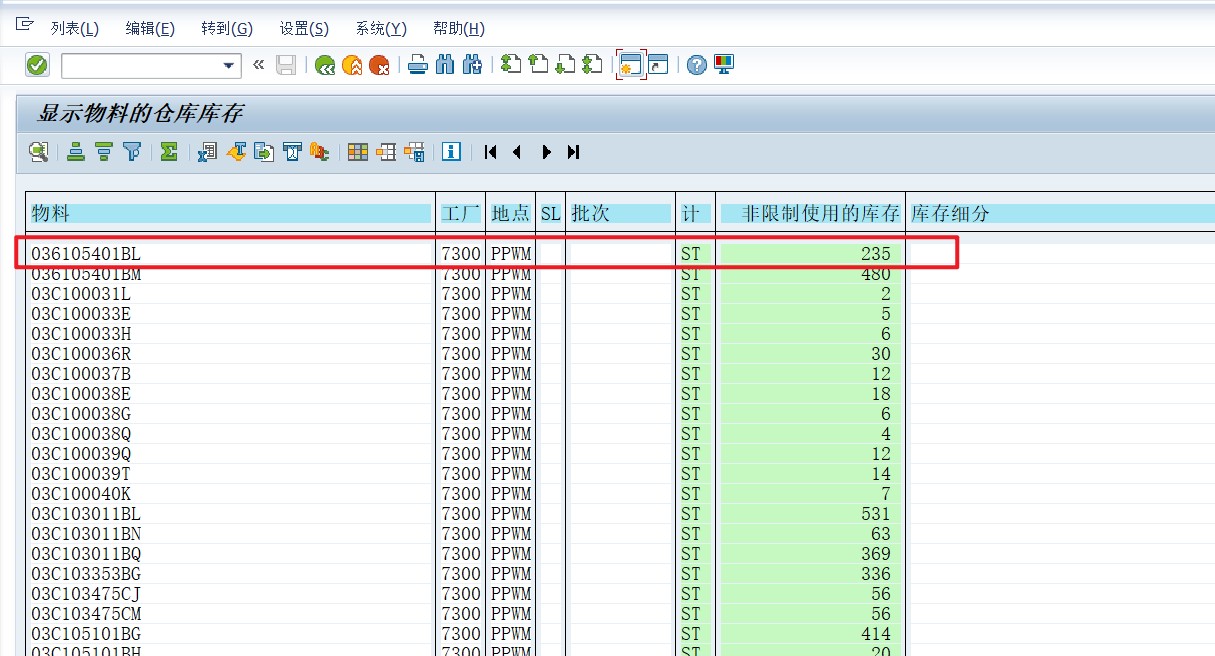Click the ABC Analysis icon

click(x=320, y=152)
